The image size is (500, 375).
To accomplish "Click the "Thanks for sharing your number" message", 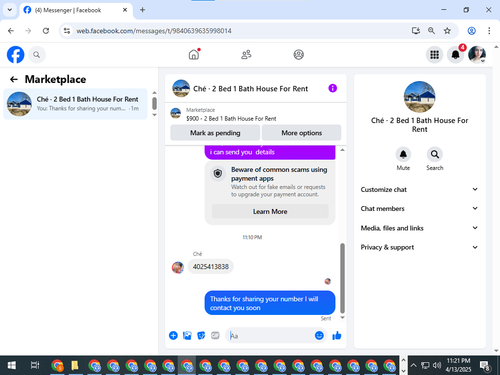I will click(x=270, y=303).
